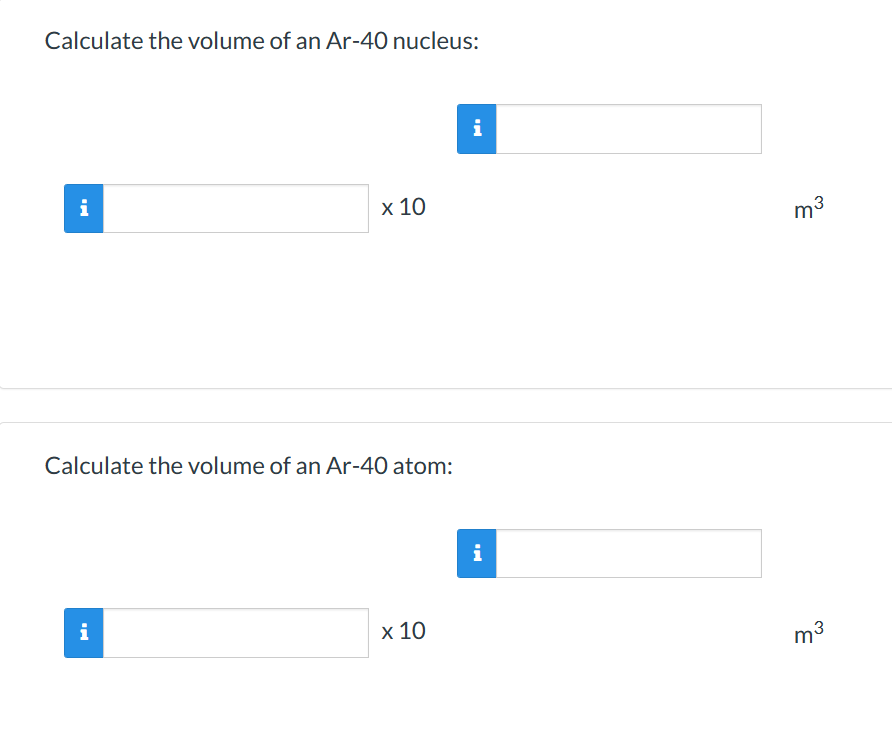Select the Ar-40 nucleus question text
The image size is (892, 751).
click(261, 41)
